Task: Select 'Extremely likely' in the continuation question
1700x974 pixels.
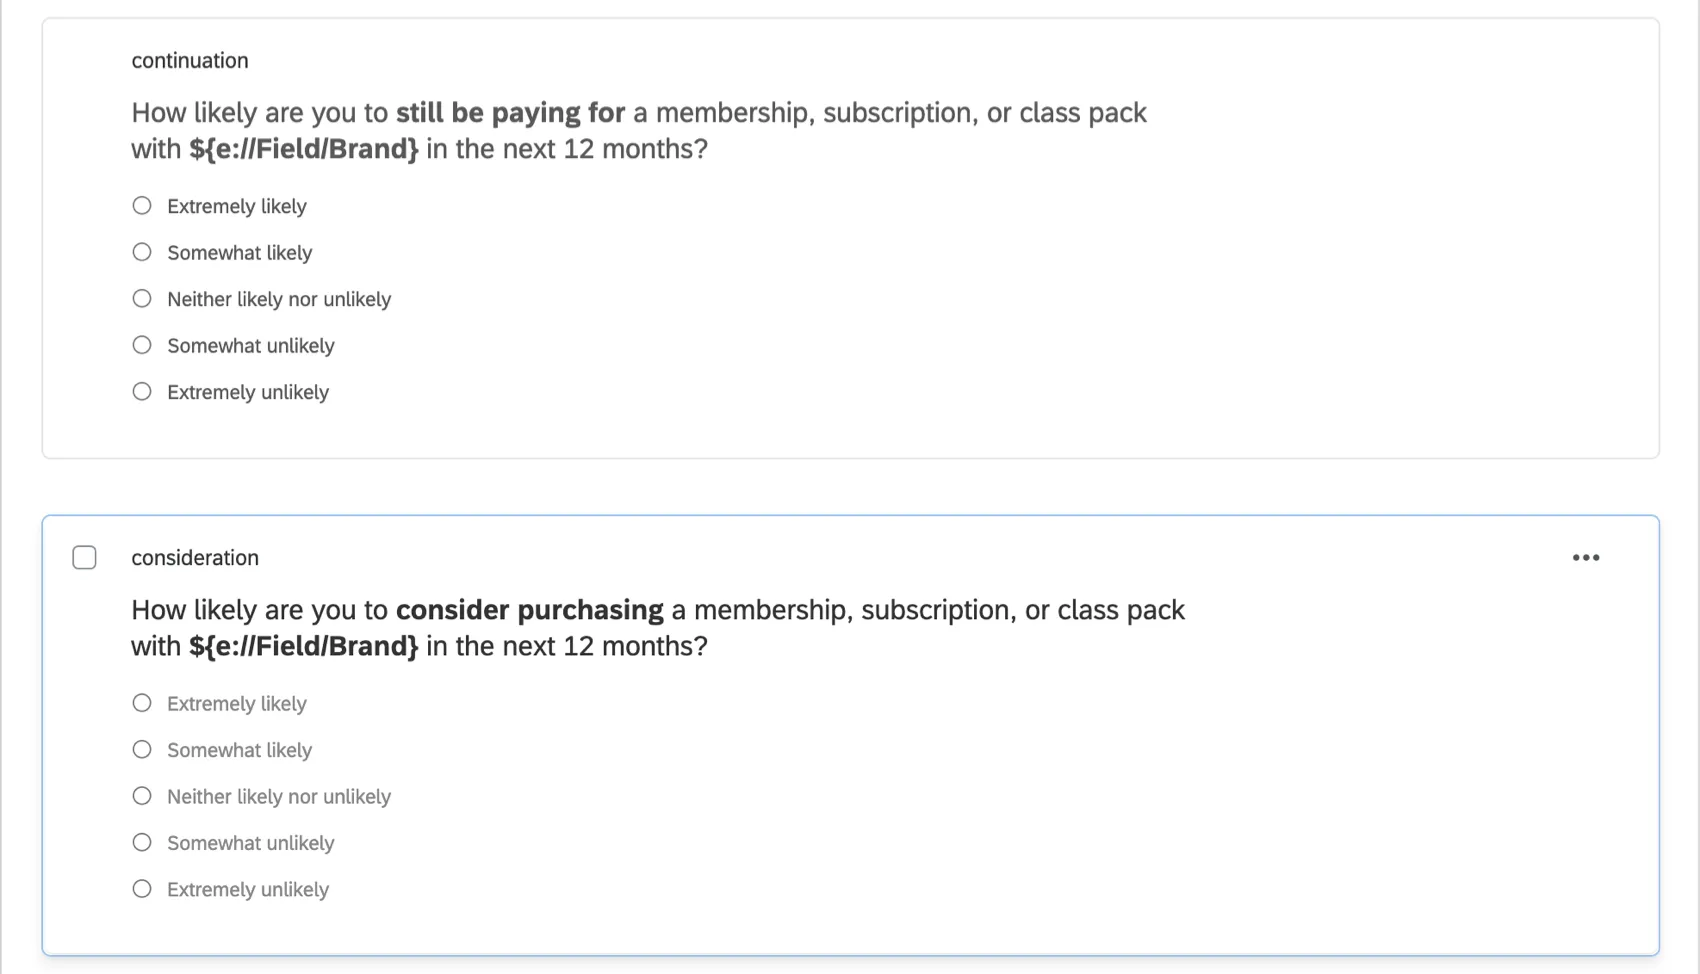Action: [141, 204]
